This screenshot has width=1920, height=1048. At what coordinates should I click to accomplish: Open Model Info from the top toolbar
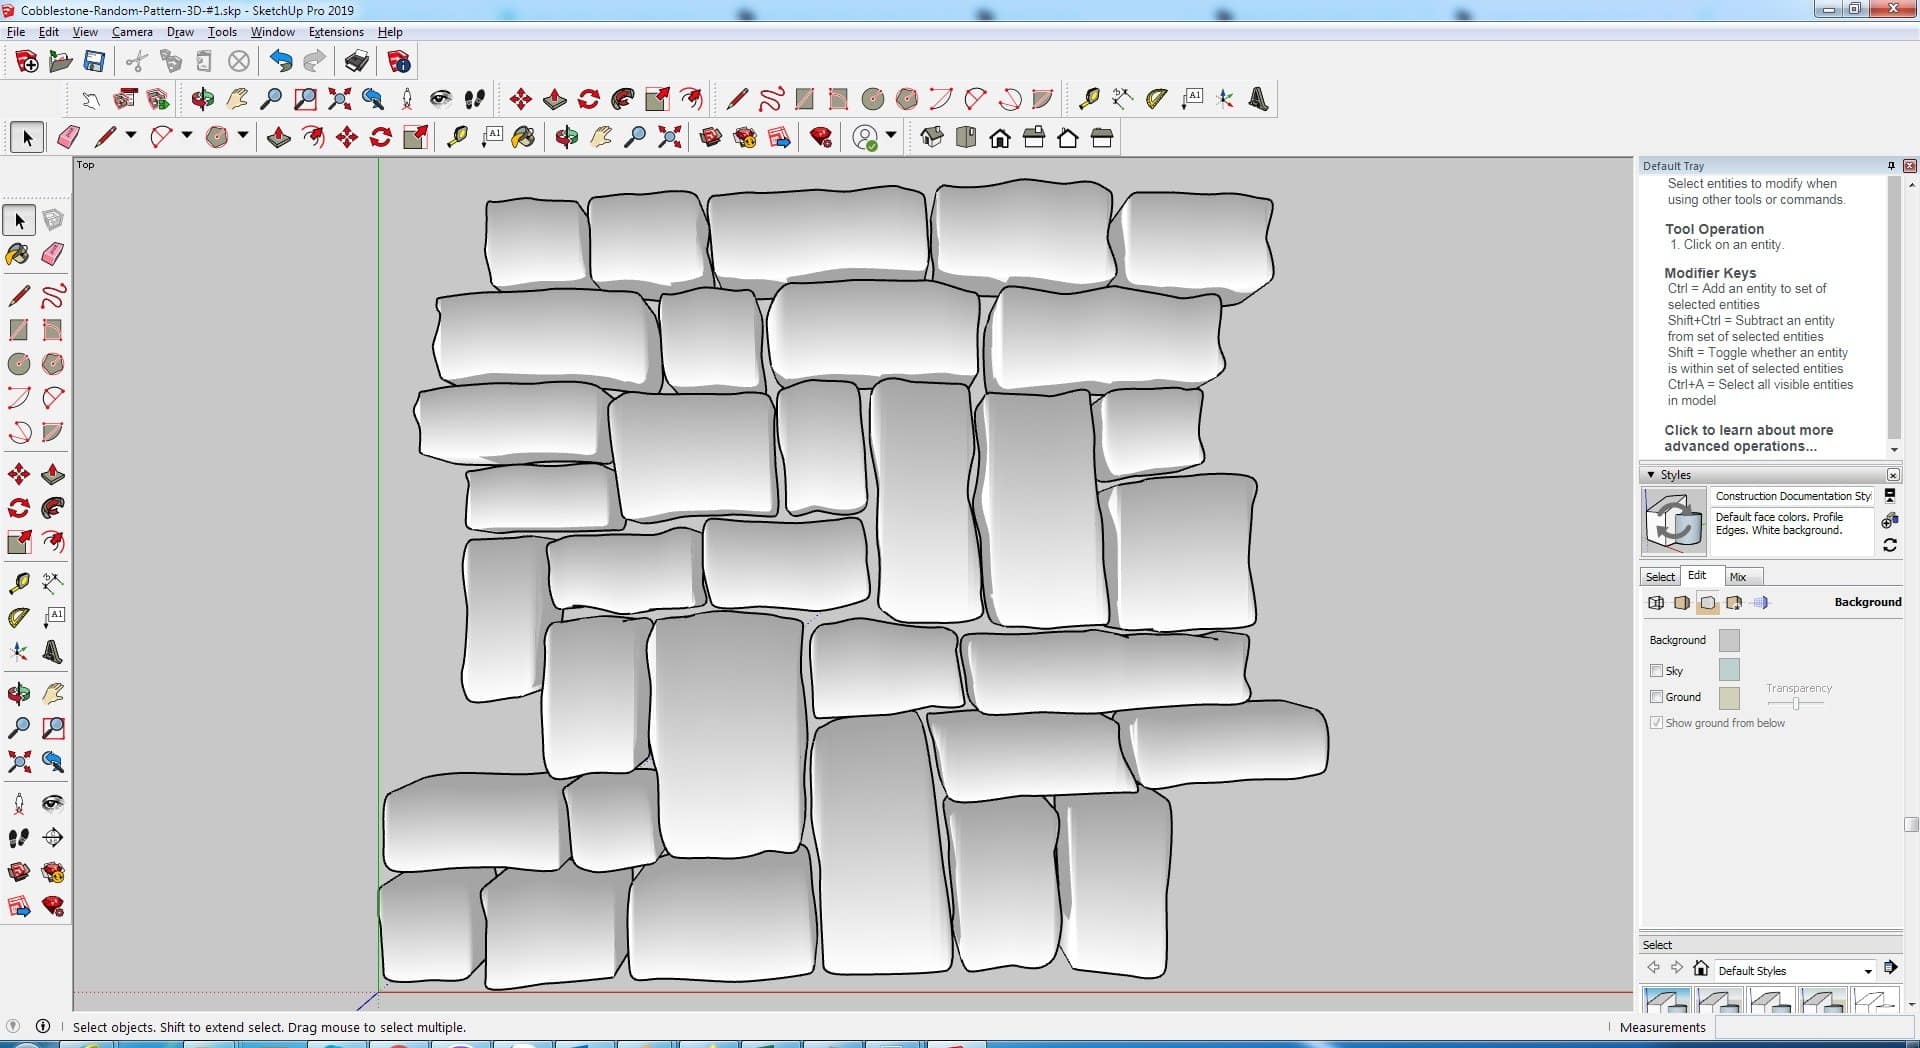click(x=399, y=62)
